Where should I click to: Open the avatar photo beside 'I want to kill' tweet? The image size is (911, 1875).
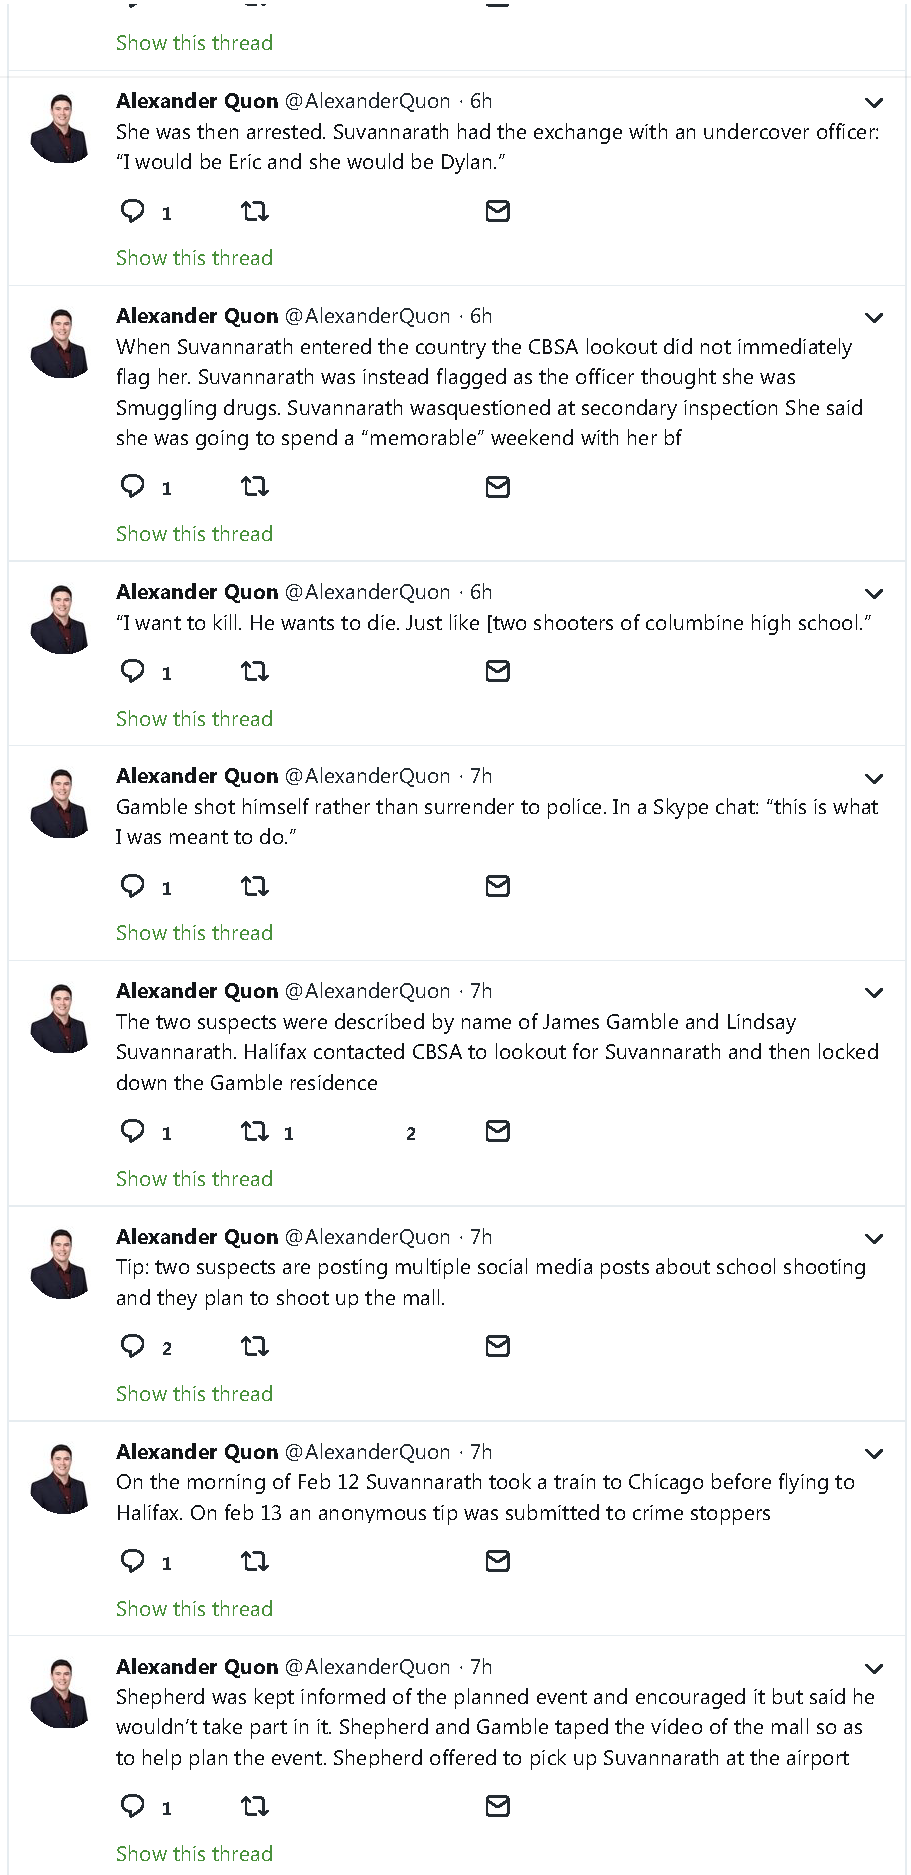pyautogui.click(x=61, y=620)
